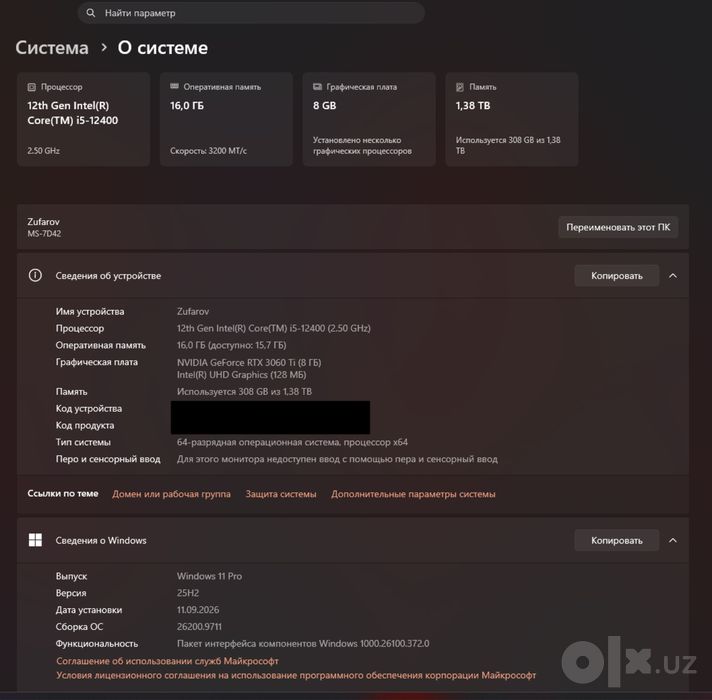Screen dimensions: 712x700
Task: Click the Windows logo icon
Action: [x=35, y=540]
